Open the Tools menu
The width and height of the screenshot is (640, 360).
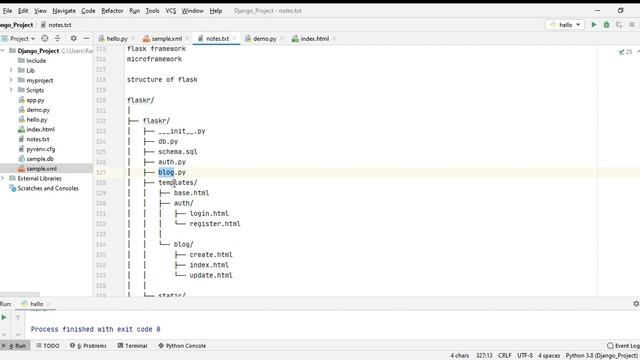[x=152, y=11]
